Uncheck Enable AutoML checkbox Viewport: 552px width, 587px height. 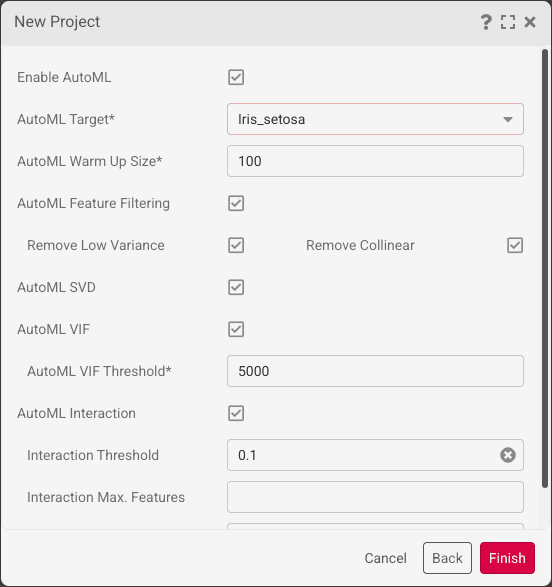[x=236, y=77]
